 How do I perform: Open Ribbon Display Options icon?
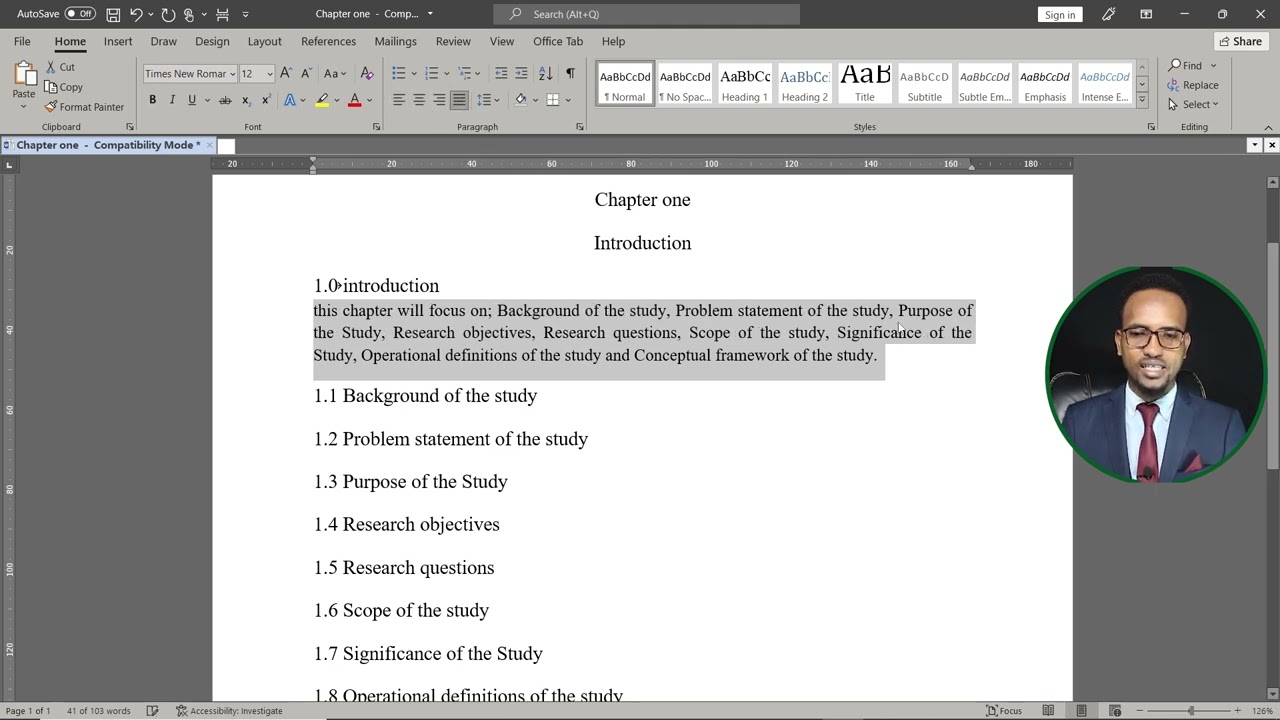1146,14
